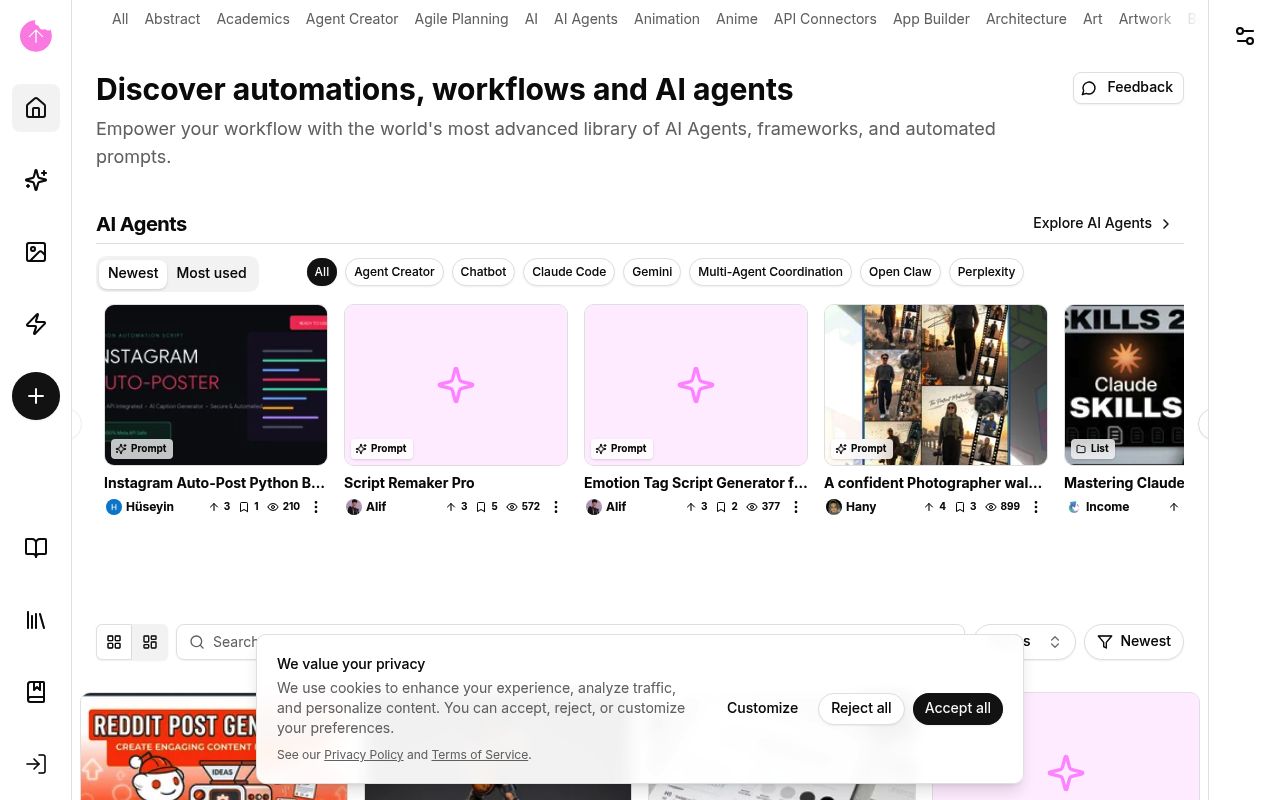Open the Terms of Service link
The height and width of the screenshot is (800, 1280).
coord(480,755)
